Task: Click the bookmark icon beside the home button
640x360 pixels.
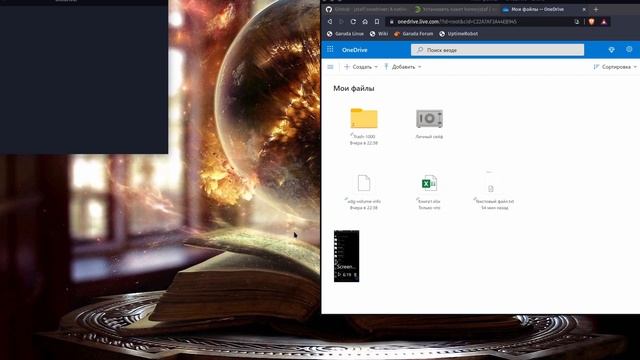Action: (377, 22)
